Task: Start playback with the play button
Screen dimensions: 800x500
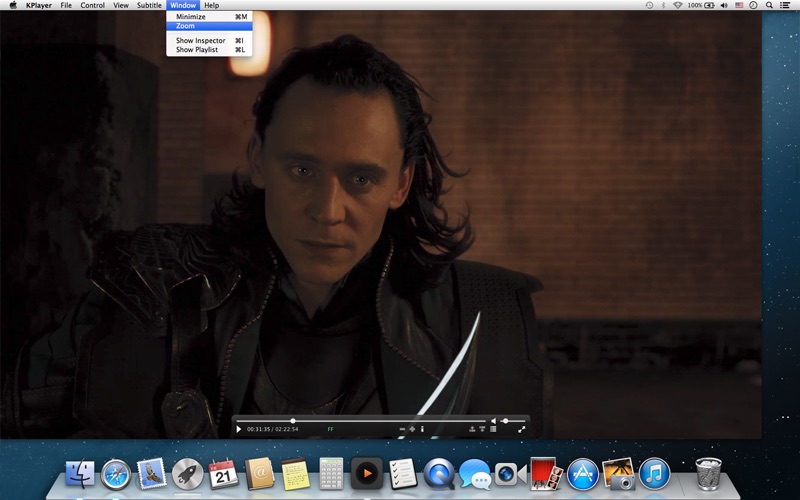Action: (239, 430)
